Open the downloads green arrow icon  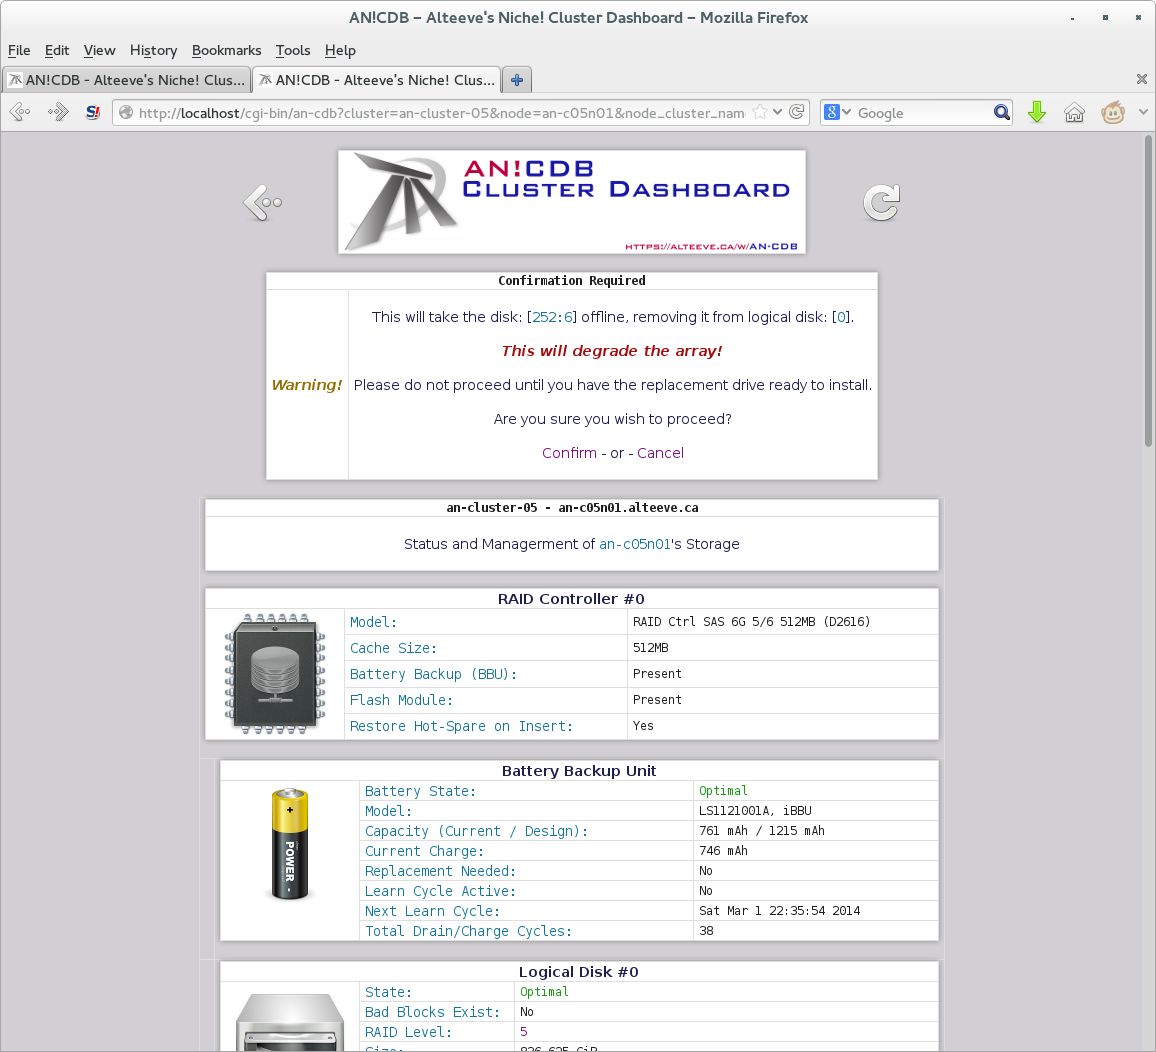coord(1037,113)
